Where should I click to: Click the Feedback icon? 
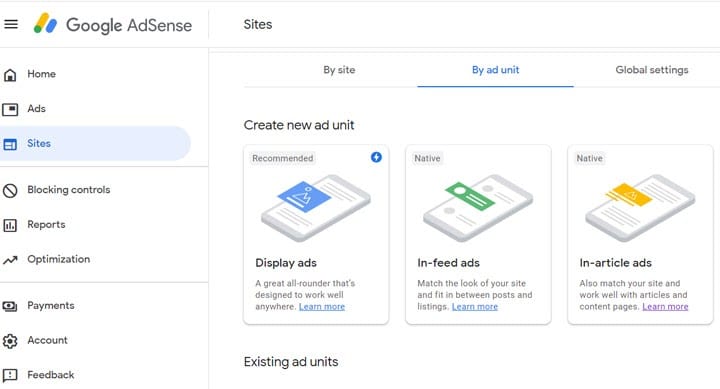[10, 375]
